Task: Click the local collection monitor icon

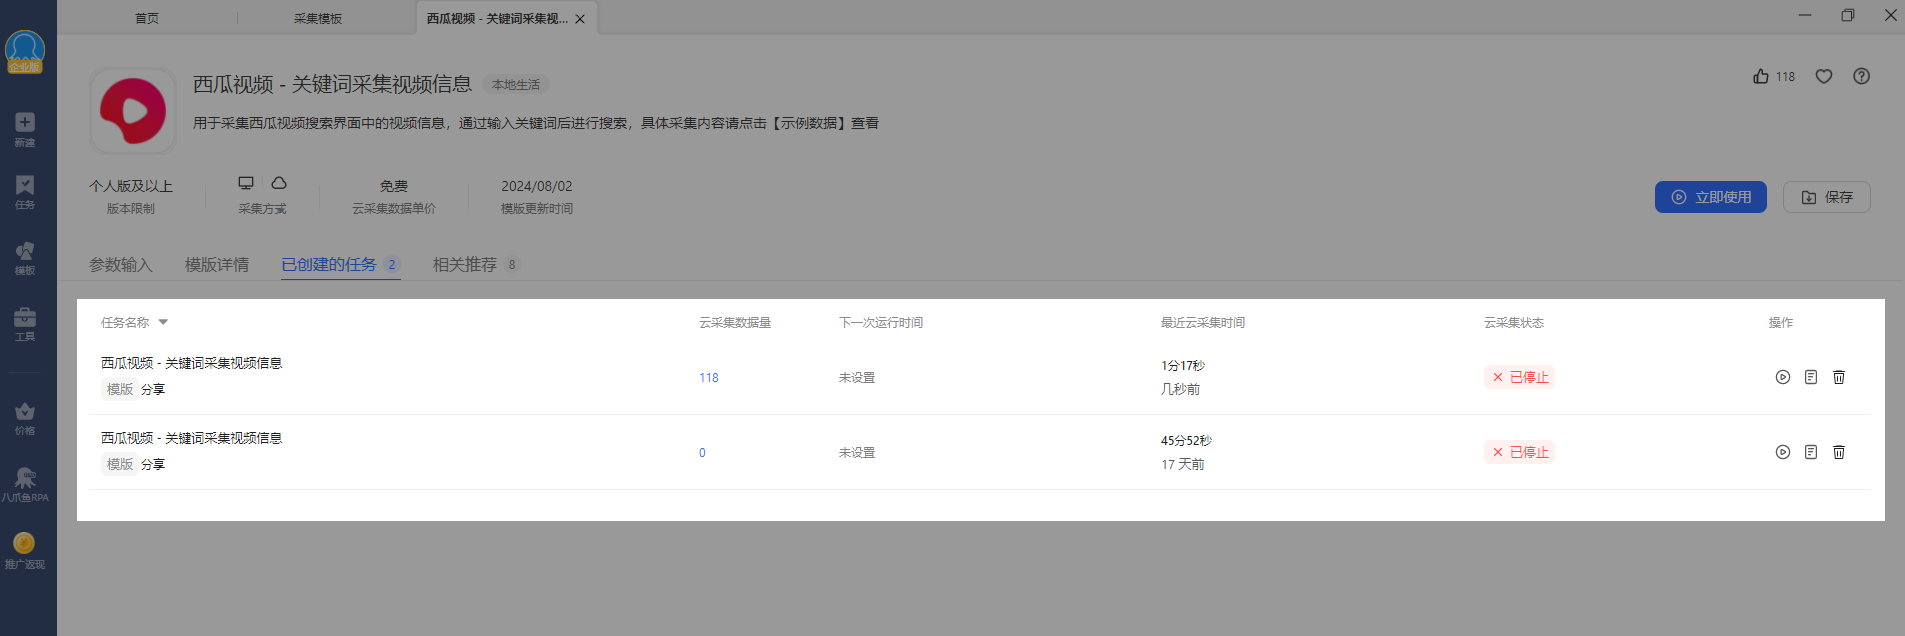Action: click(246, 183)
